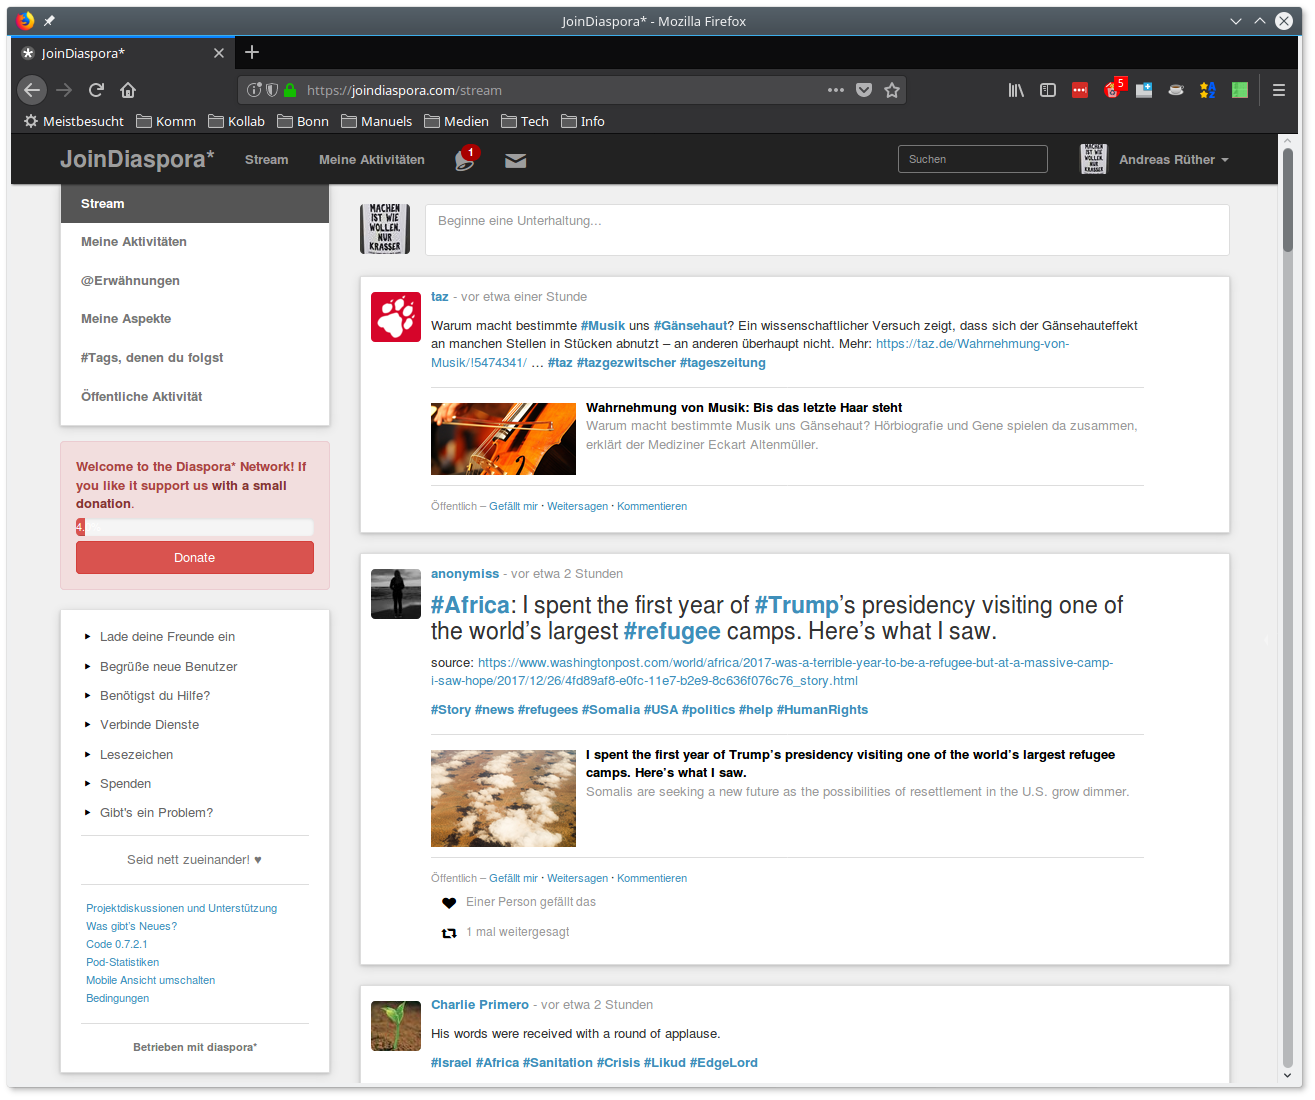Open the Firefox home page
This screenshot has width=1315, height=1100.
(x=128, y=90)
